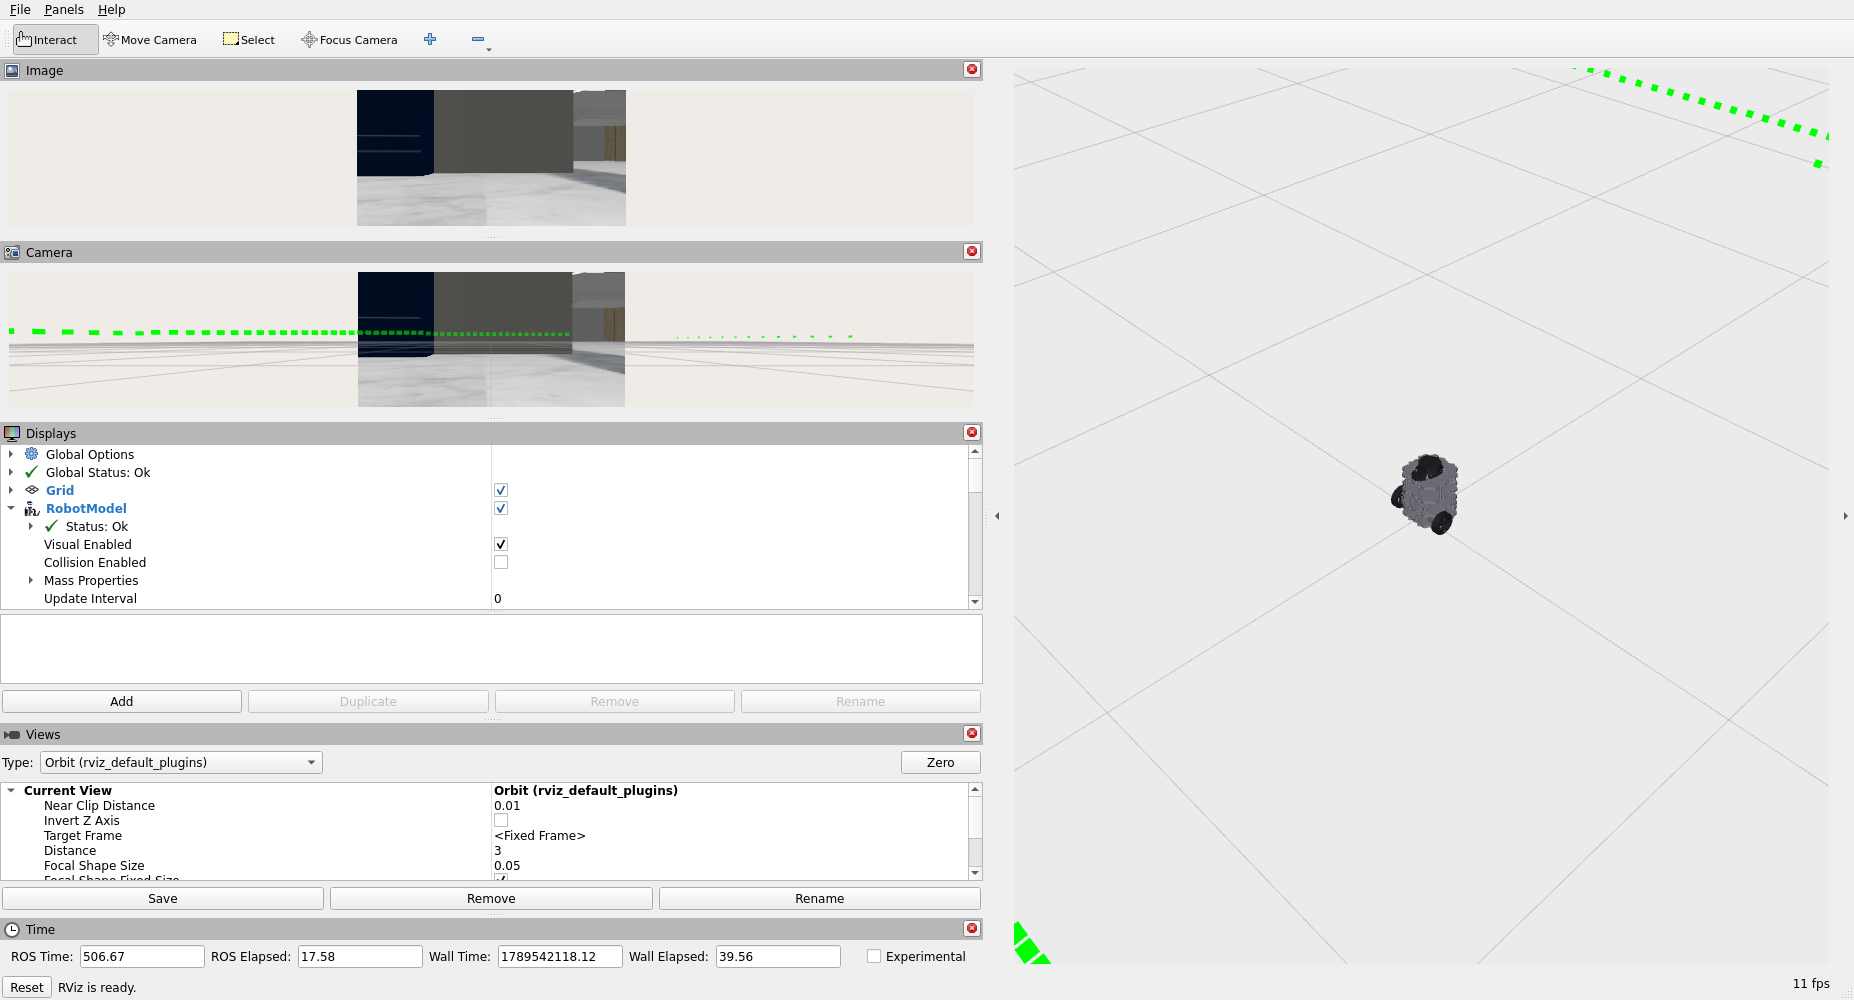Toggle the RobotModel display checkbox
The height and width of the screenshot is (1000, 1854).
(501, 508)
